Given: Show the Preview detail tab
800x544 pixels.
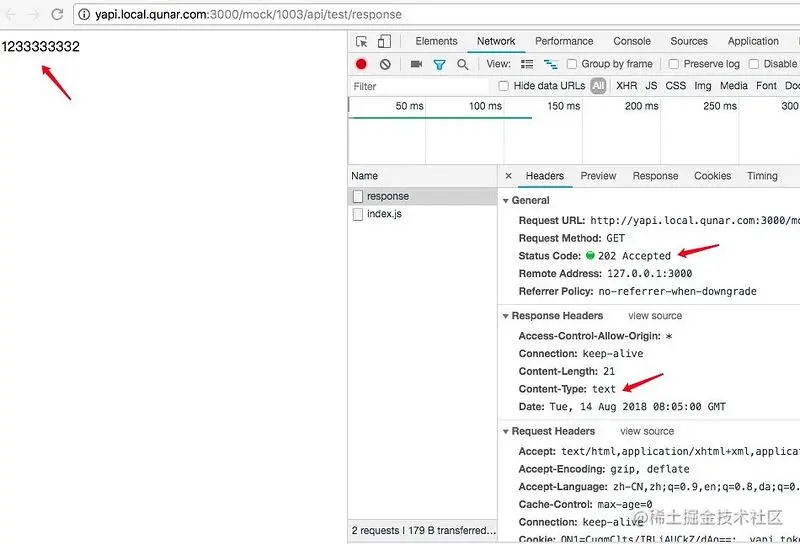Looking at the screenshot, I should (598, 176).
